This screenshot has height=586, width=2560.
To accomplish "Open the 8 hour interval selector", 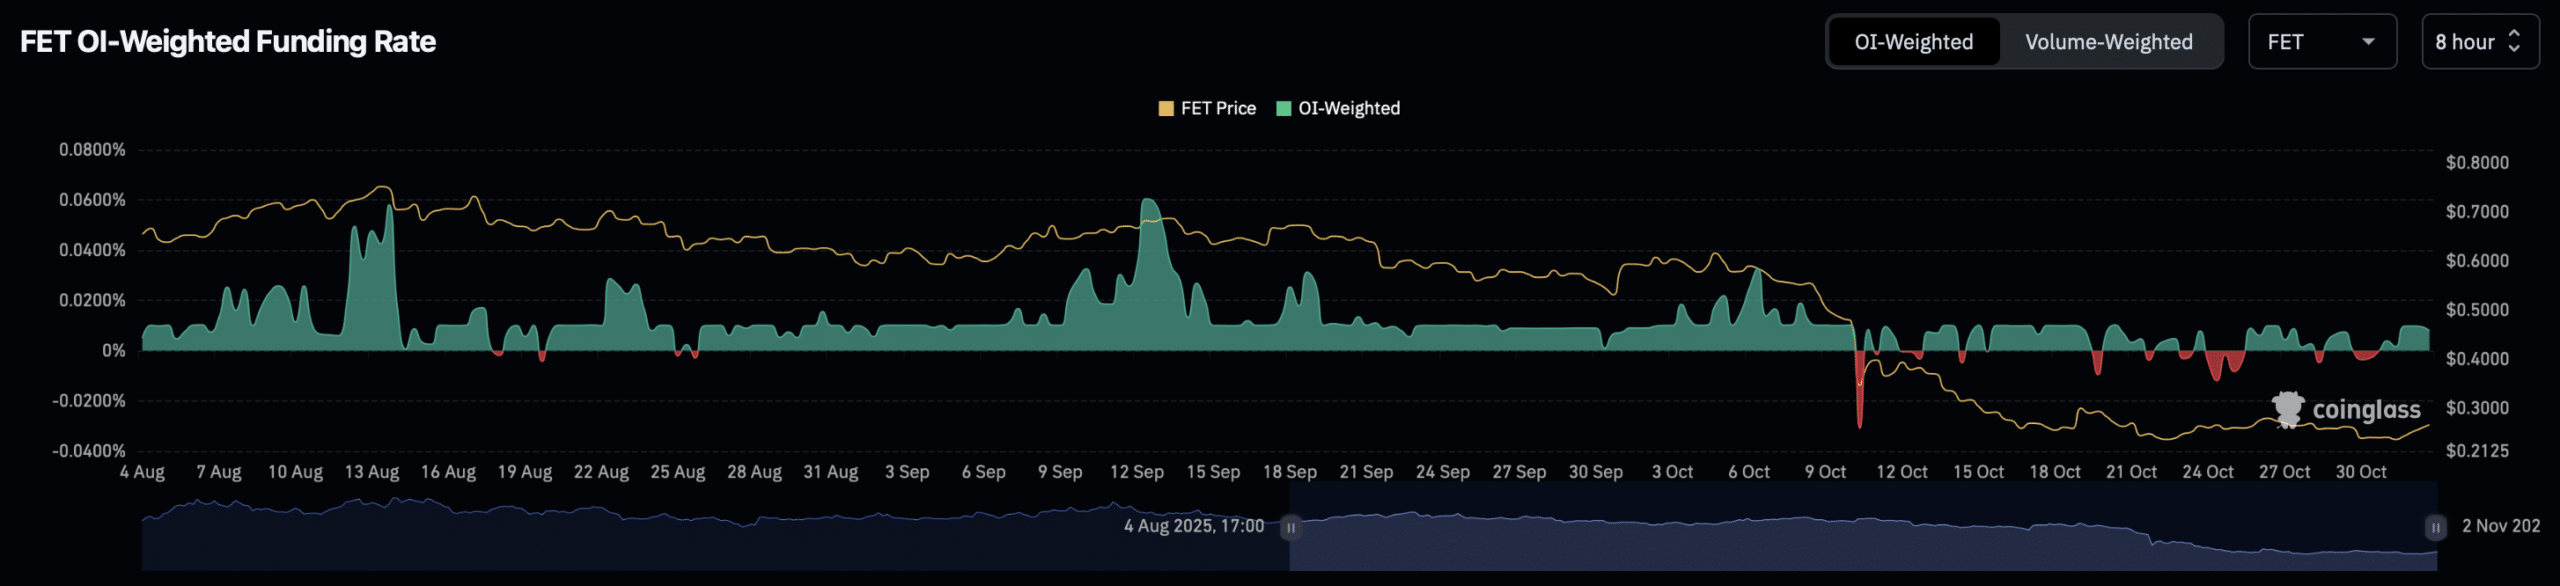I will click(x=2478, y=42).
